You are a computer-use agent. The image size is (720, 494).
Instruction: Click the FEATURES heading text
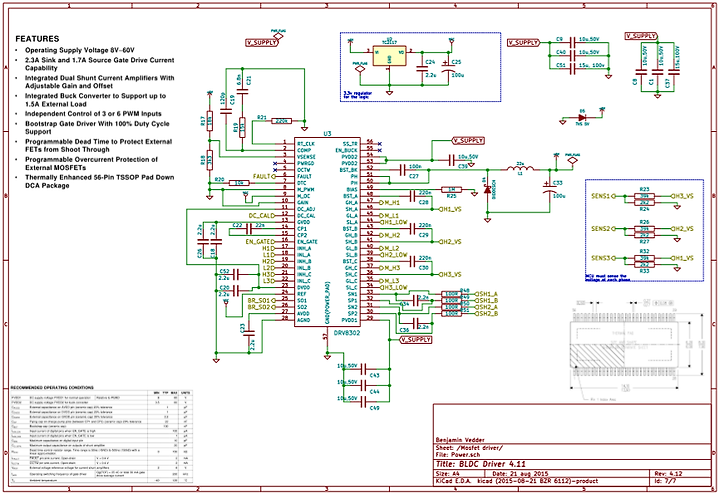coord(37,39)
